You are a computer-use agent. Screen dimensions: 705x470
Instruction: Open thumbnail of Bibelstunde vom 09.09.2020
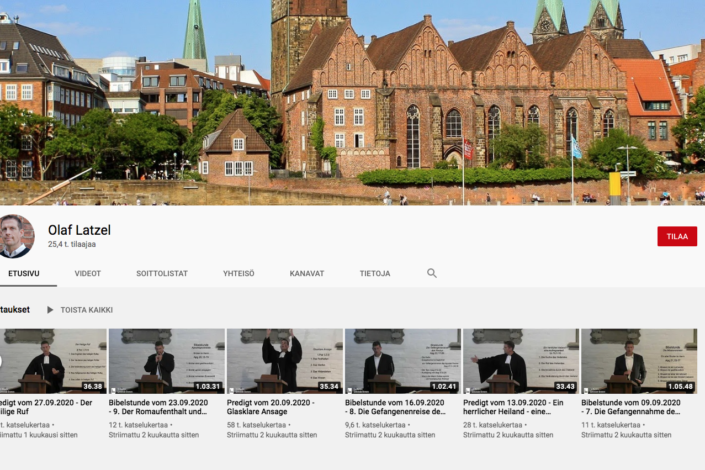(639, 361)
